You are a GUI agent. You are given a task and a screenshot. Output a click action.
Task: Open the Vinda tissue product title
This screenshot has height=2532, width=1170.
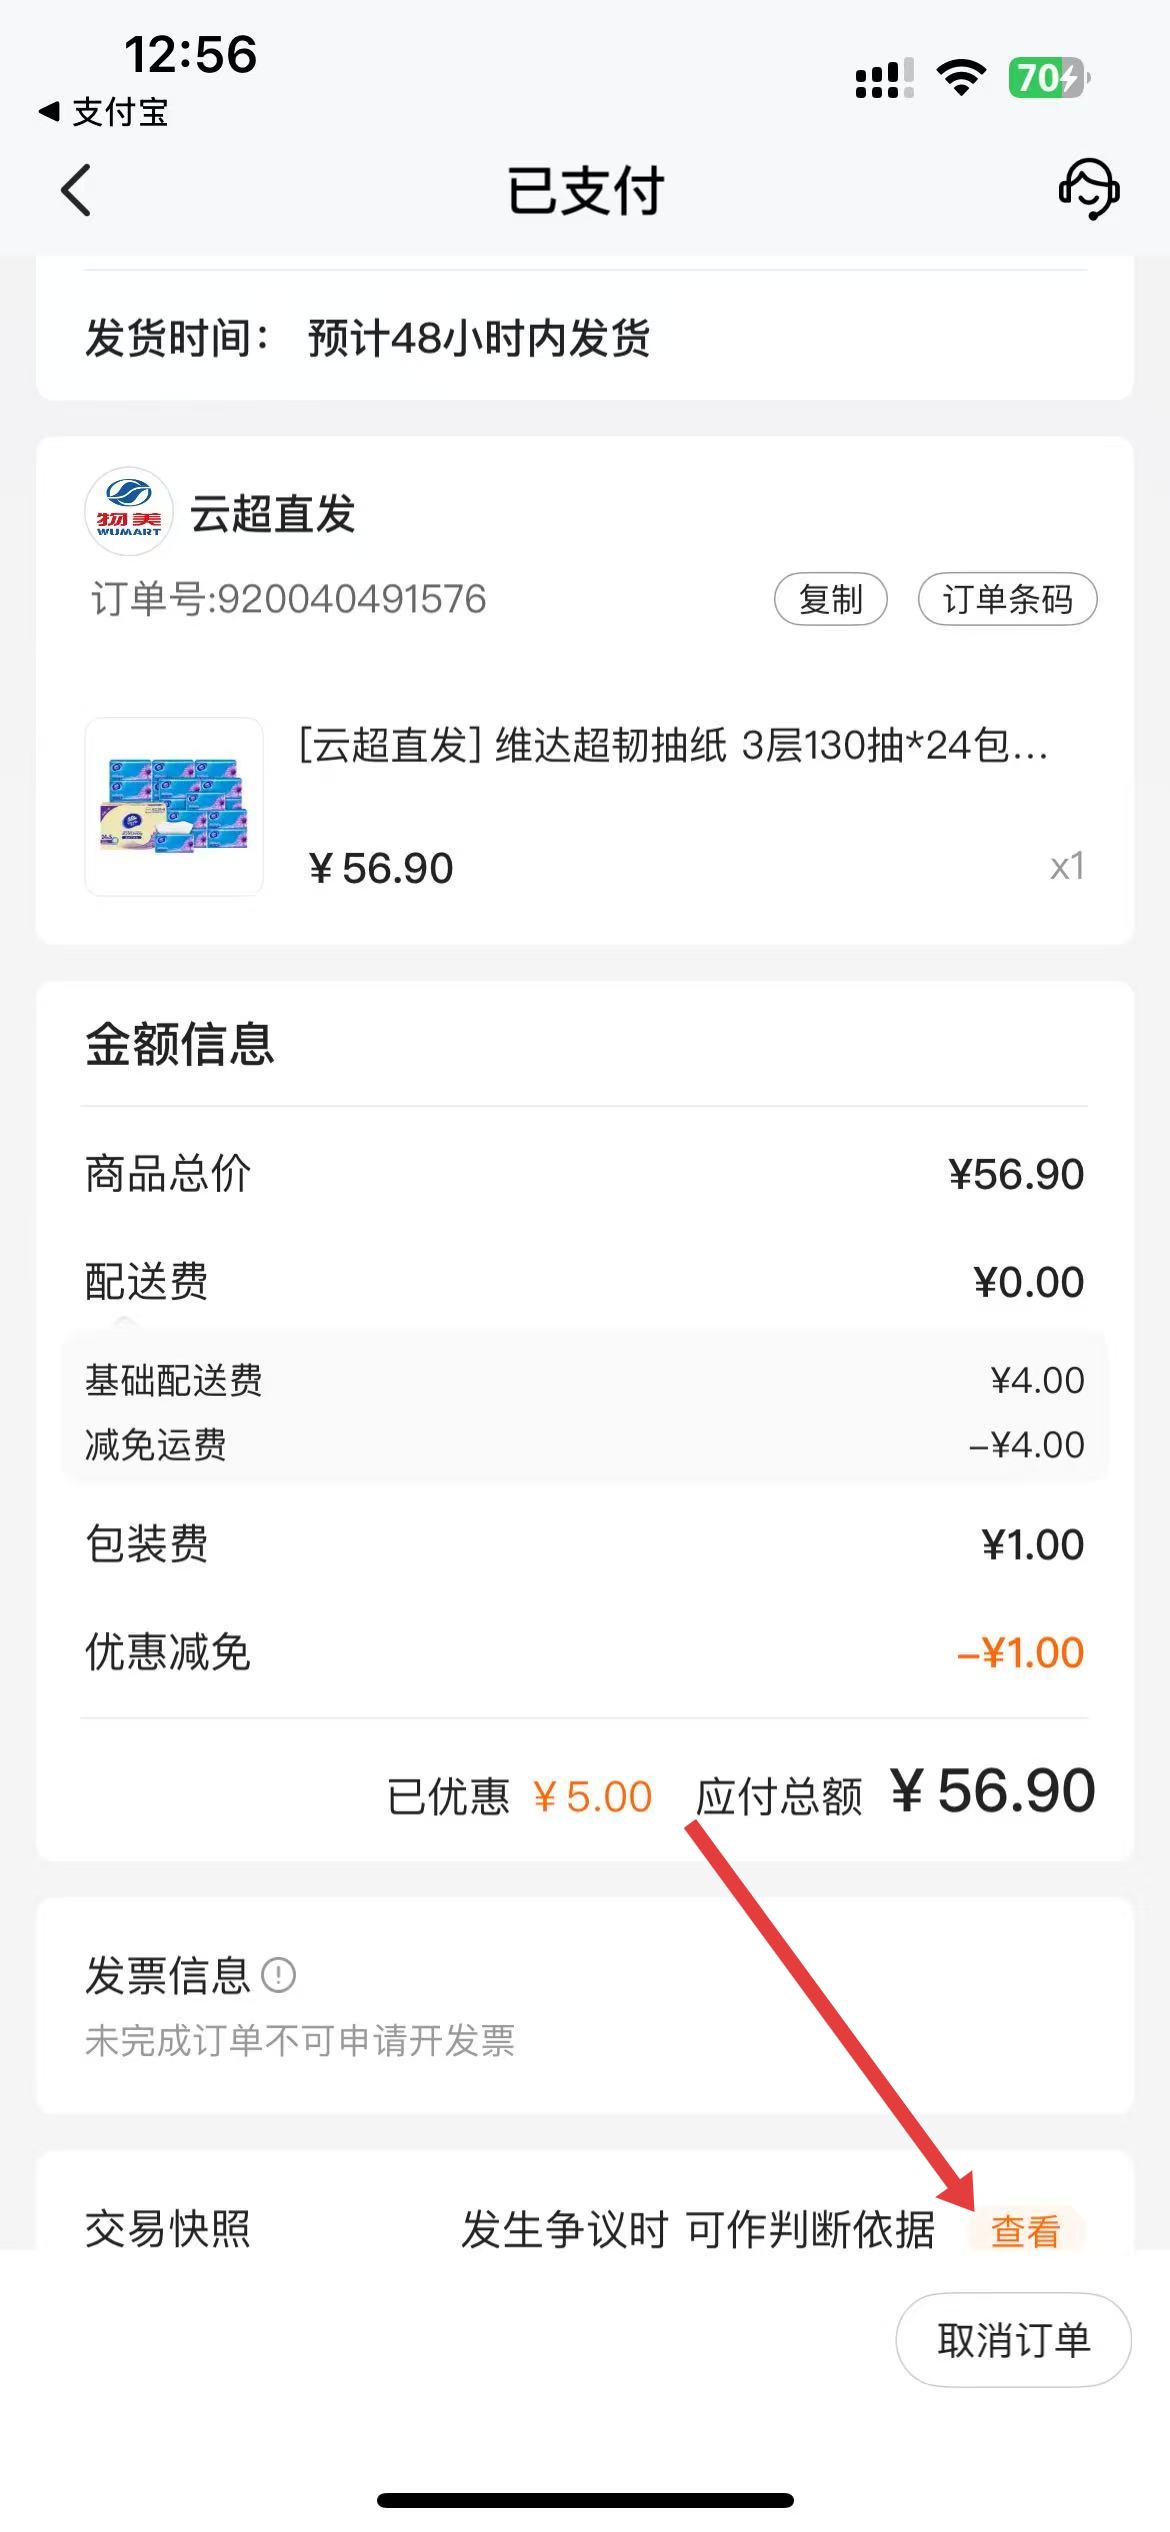pos(673,745)
